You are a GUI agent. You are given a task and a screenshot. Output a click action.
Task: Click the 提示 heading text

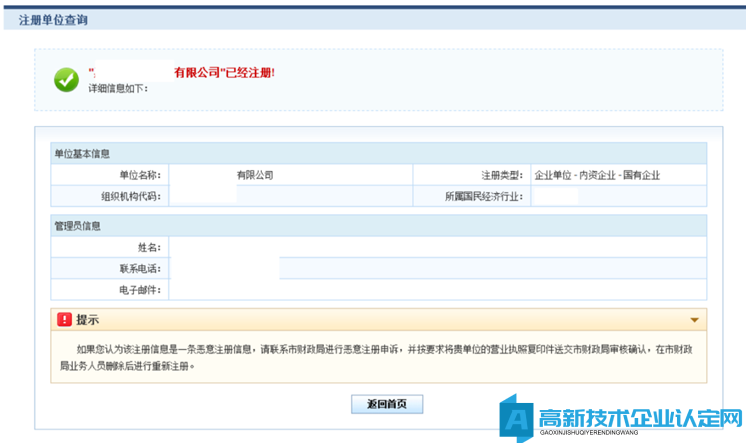coord(88,320)
